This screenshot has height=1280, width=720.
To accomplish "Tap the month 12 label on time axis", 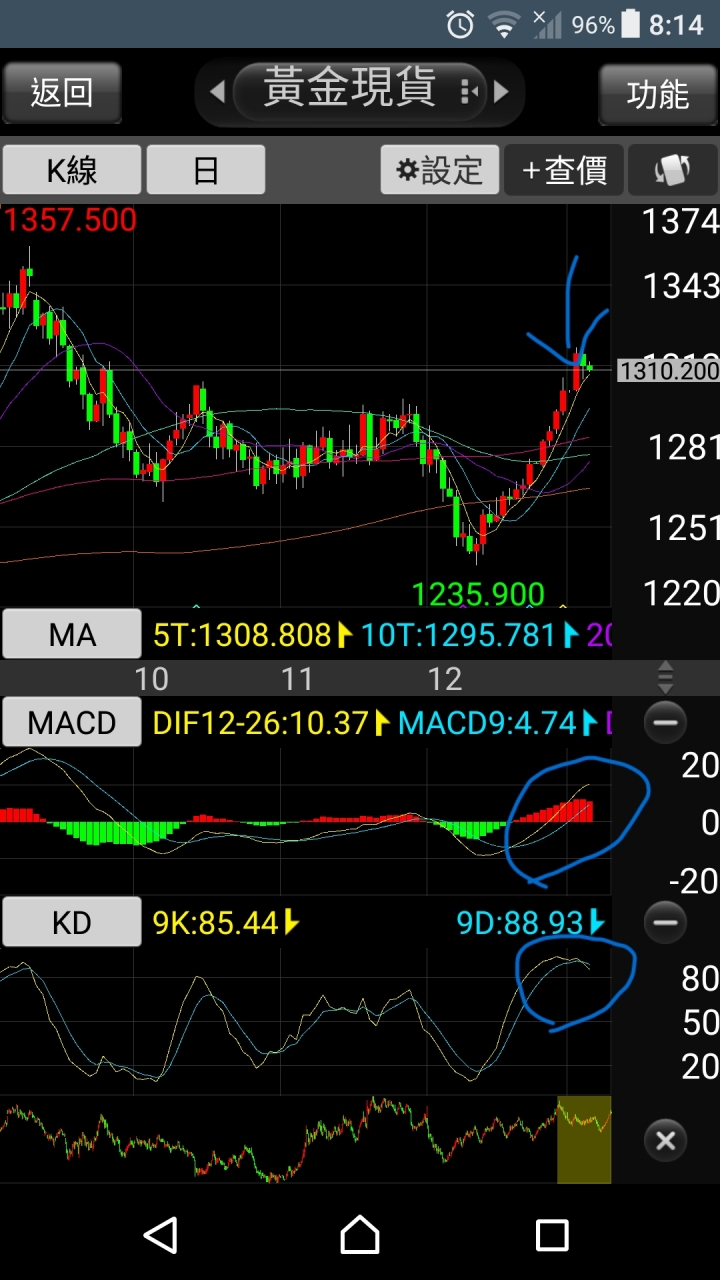I will [x=444, y=679].
